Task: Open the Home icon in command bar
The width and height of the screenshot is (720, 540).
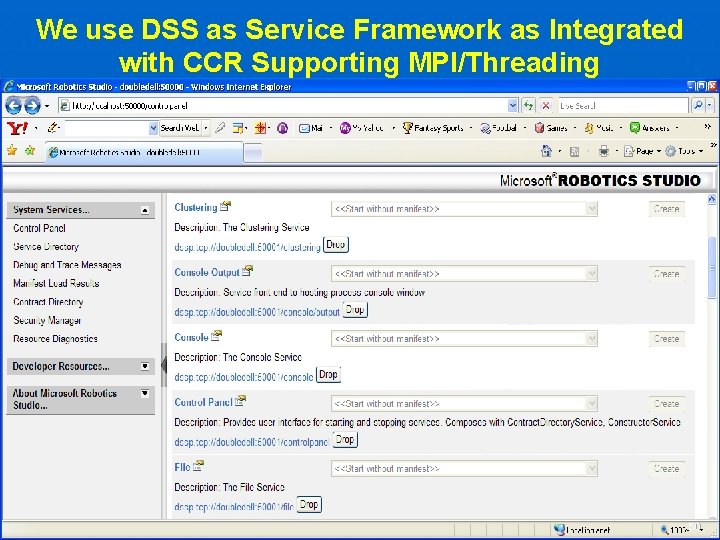Action: click(546, 151)
